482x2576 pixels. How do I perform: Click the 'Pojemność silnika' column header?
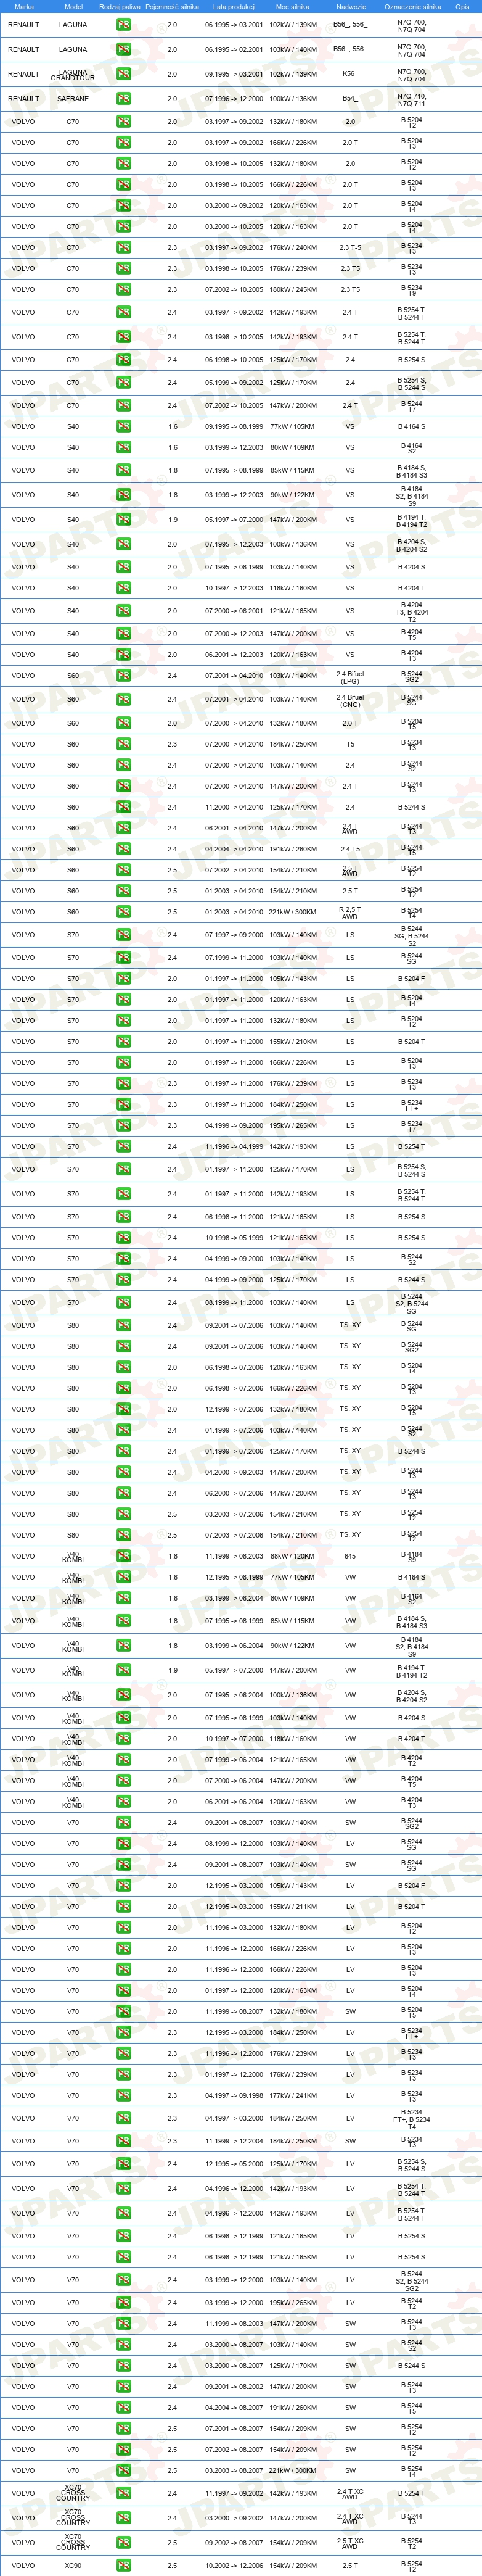pyautogui.click(x=172, y=6)
